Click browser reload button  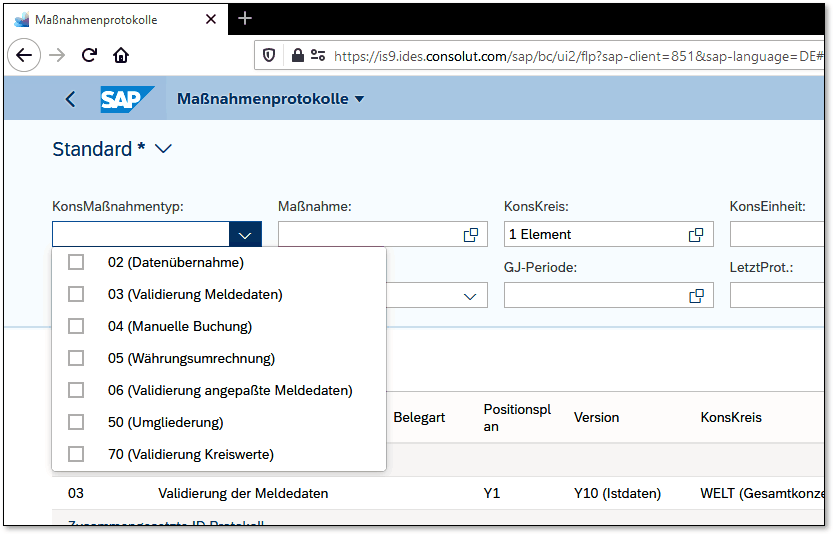coord(89,56)
